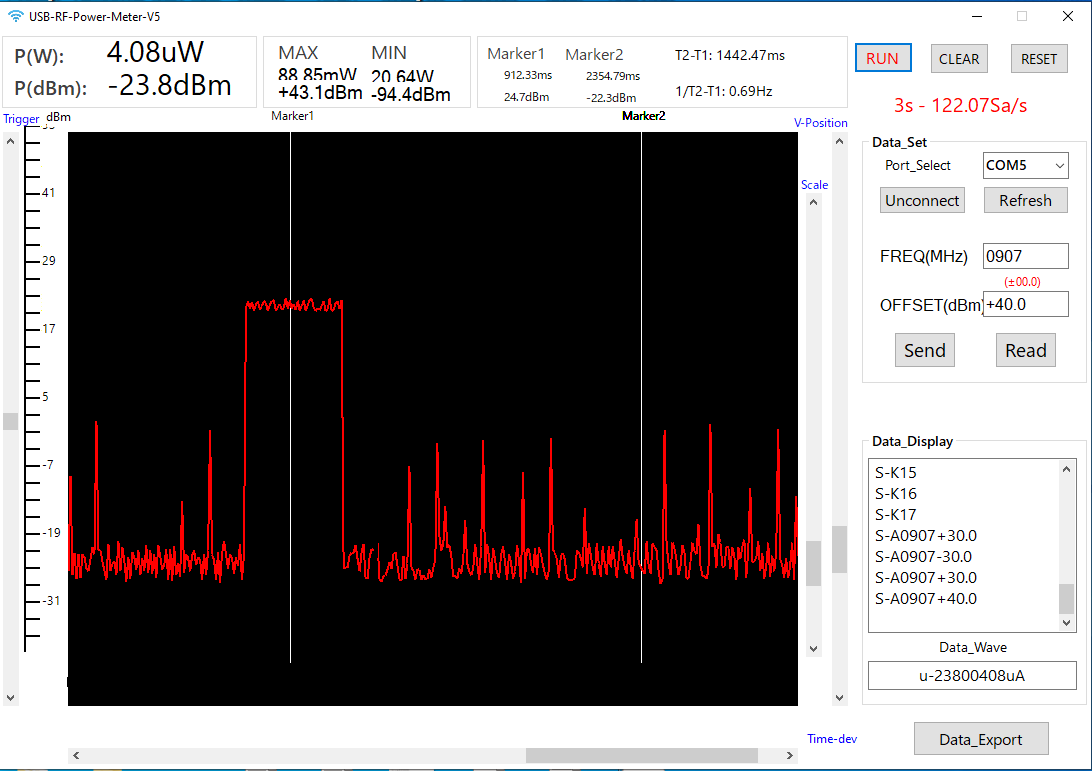
Task: Focus the FREQ(MHz) input field
Action: click(x=1025, y=256)
